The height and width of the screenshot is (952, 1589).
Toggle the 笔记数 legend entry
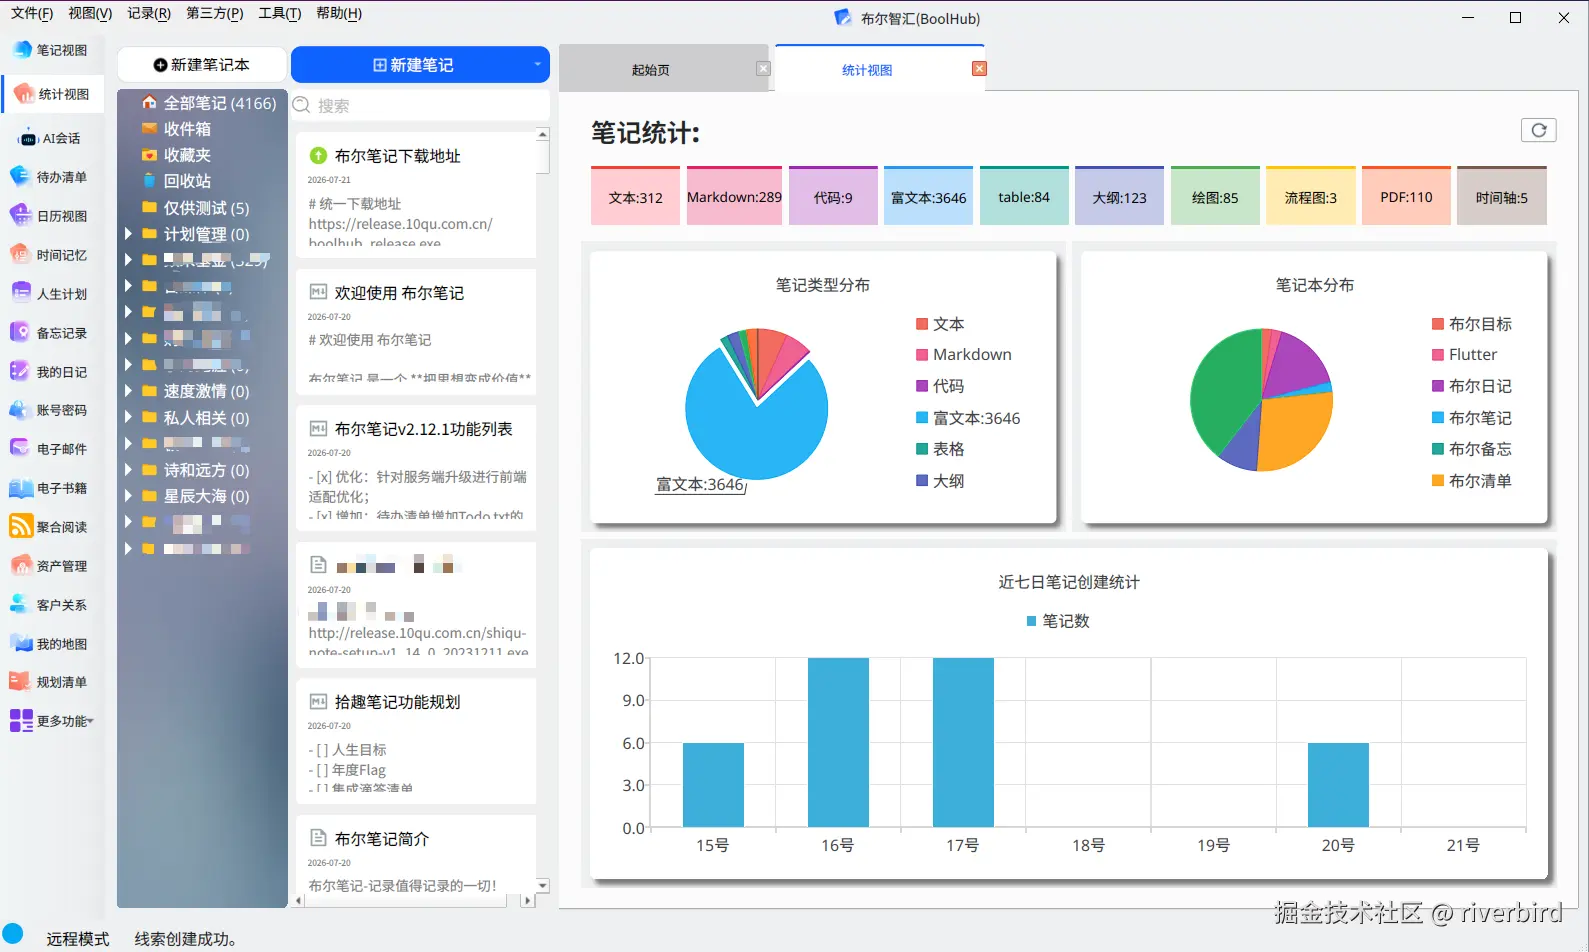[x=1058, y=621]
